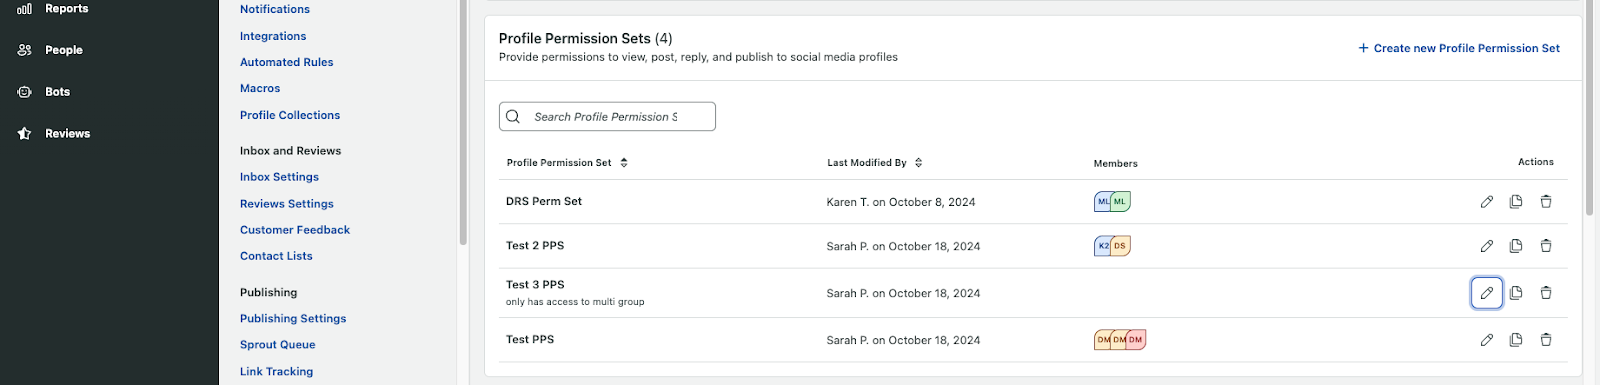Duplicate the DRS Perm Set permission set
Viewport: 1600px width, 385px height.
1516,202
